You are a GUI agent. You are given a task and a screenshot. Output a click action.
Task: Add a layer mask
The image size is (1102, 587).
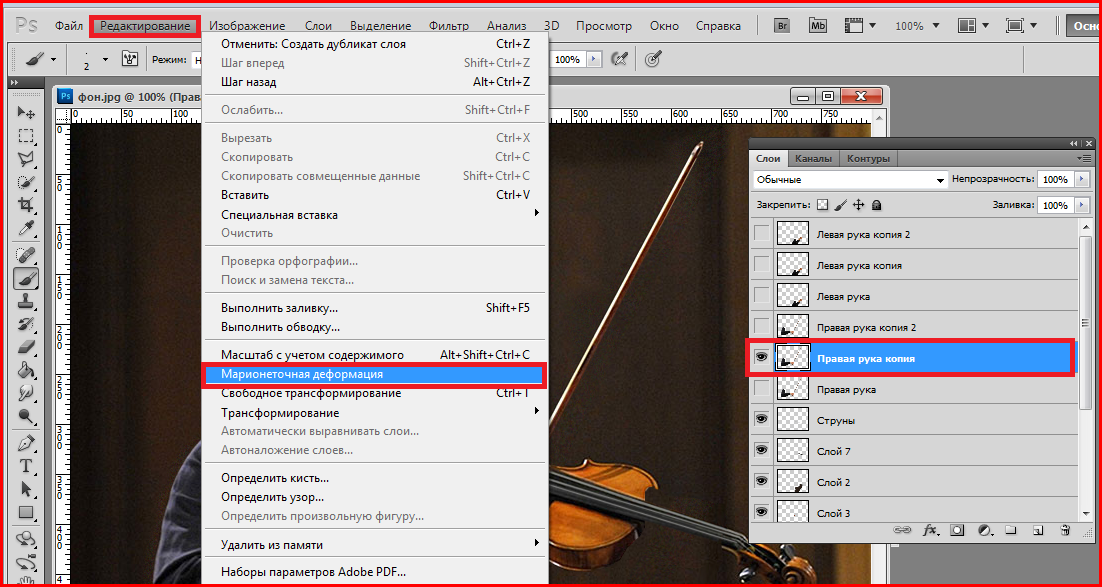pos(957,530)
